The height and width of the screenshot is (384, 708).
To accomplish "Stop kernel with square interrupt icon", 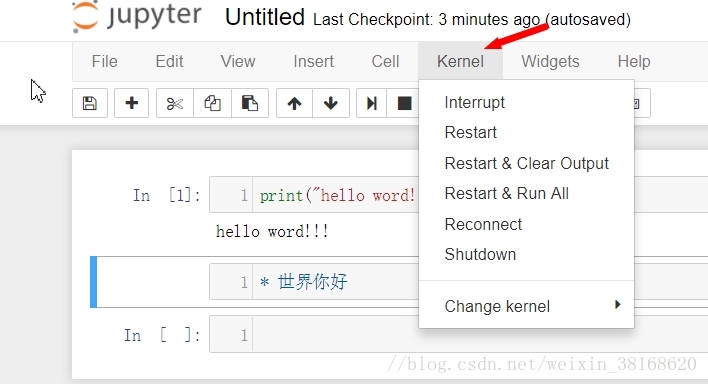I will coord(404,103).
